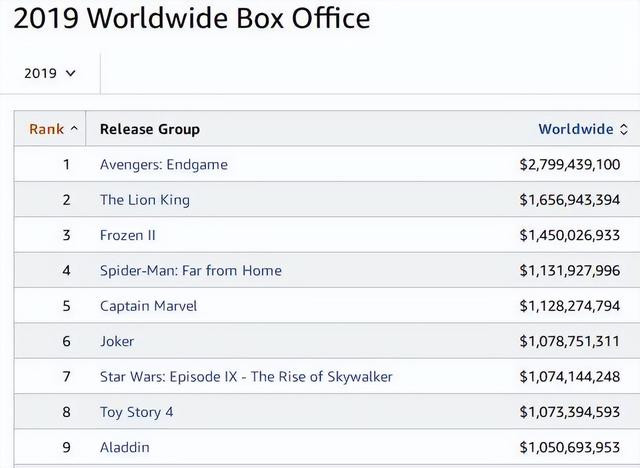Open Spider-Man: Far from Home link
Image resolution: width=640 pixels, height=468 pixels.
point(191,271)
